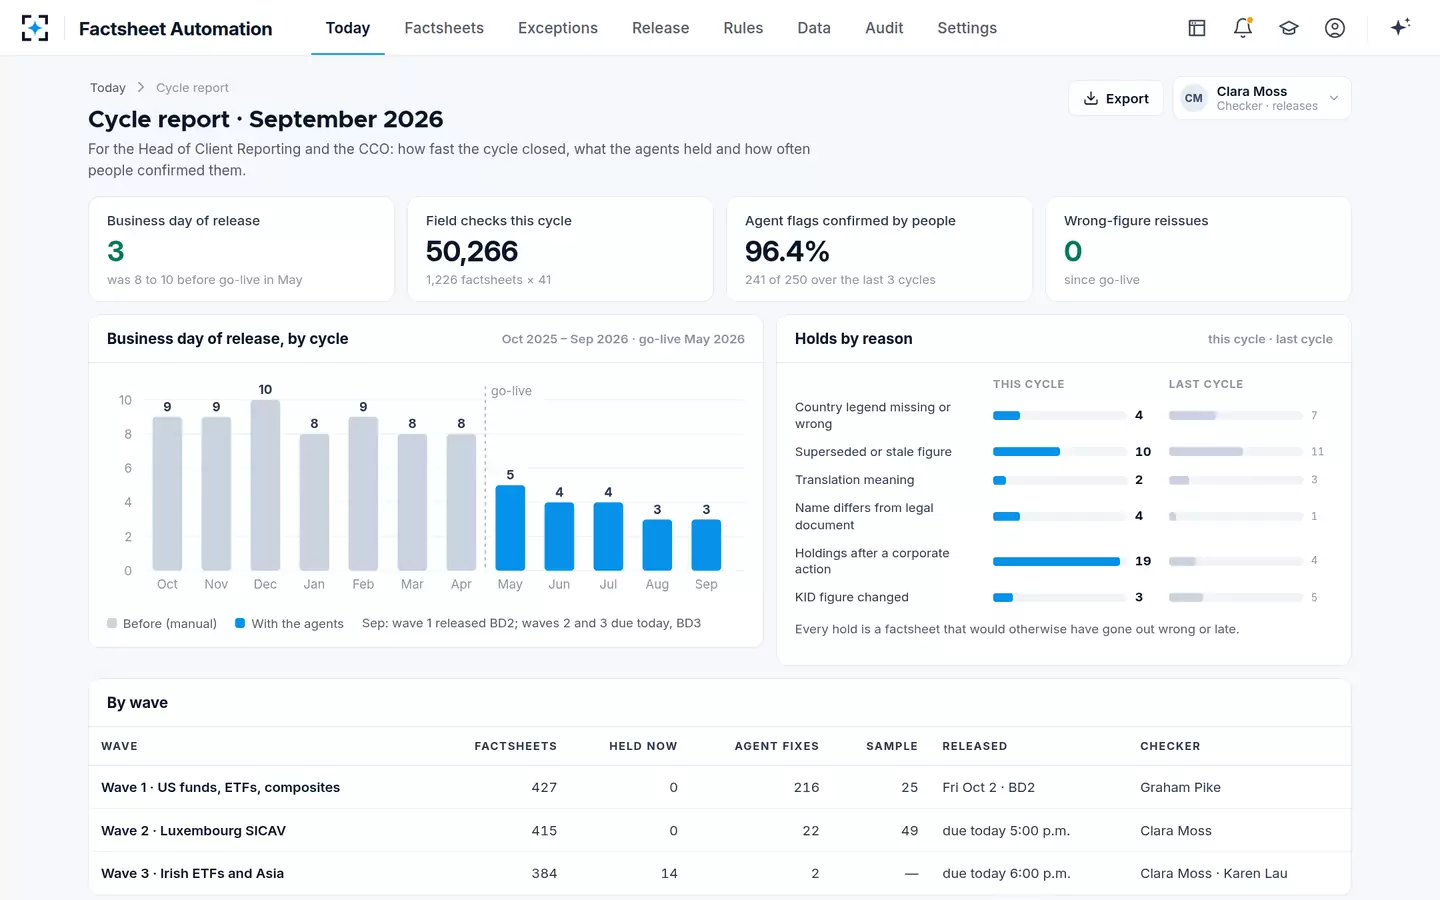Click this-cycle bar for Superseded or stale figure

[1026, 452]
